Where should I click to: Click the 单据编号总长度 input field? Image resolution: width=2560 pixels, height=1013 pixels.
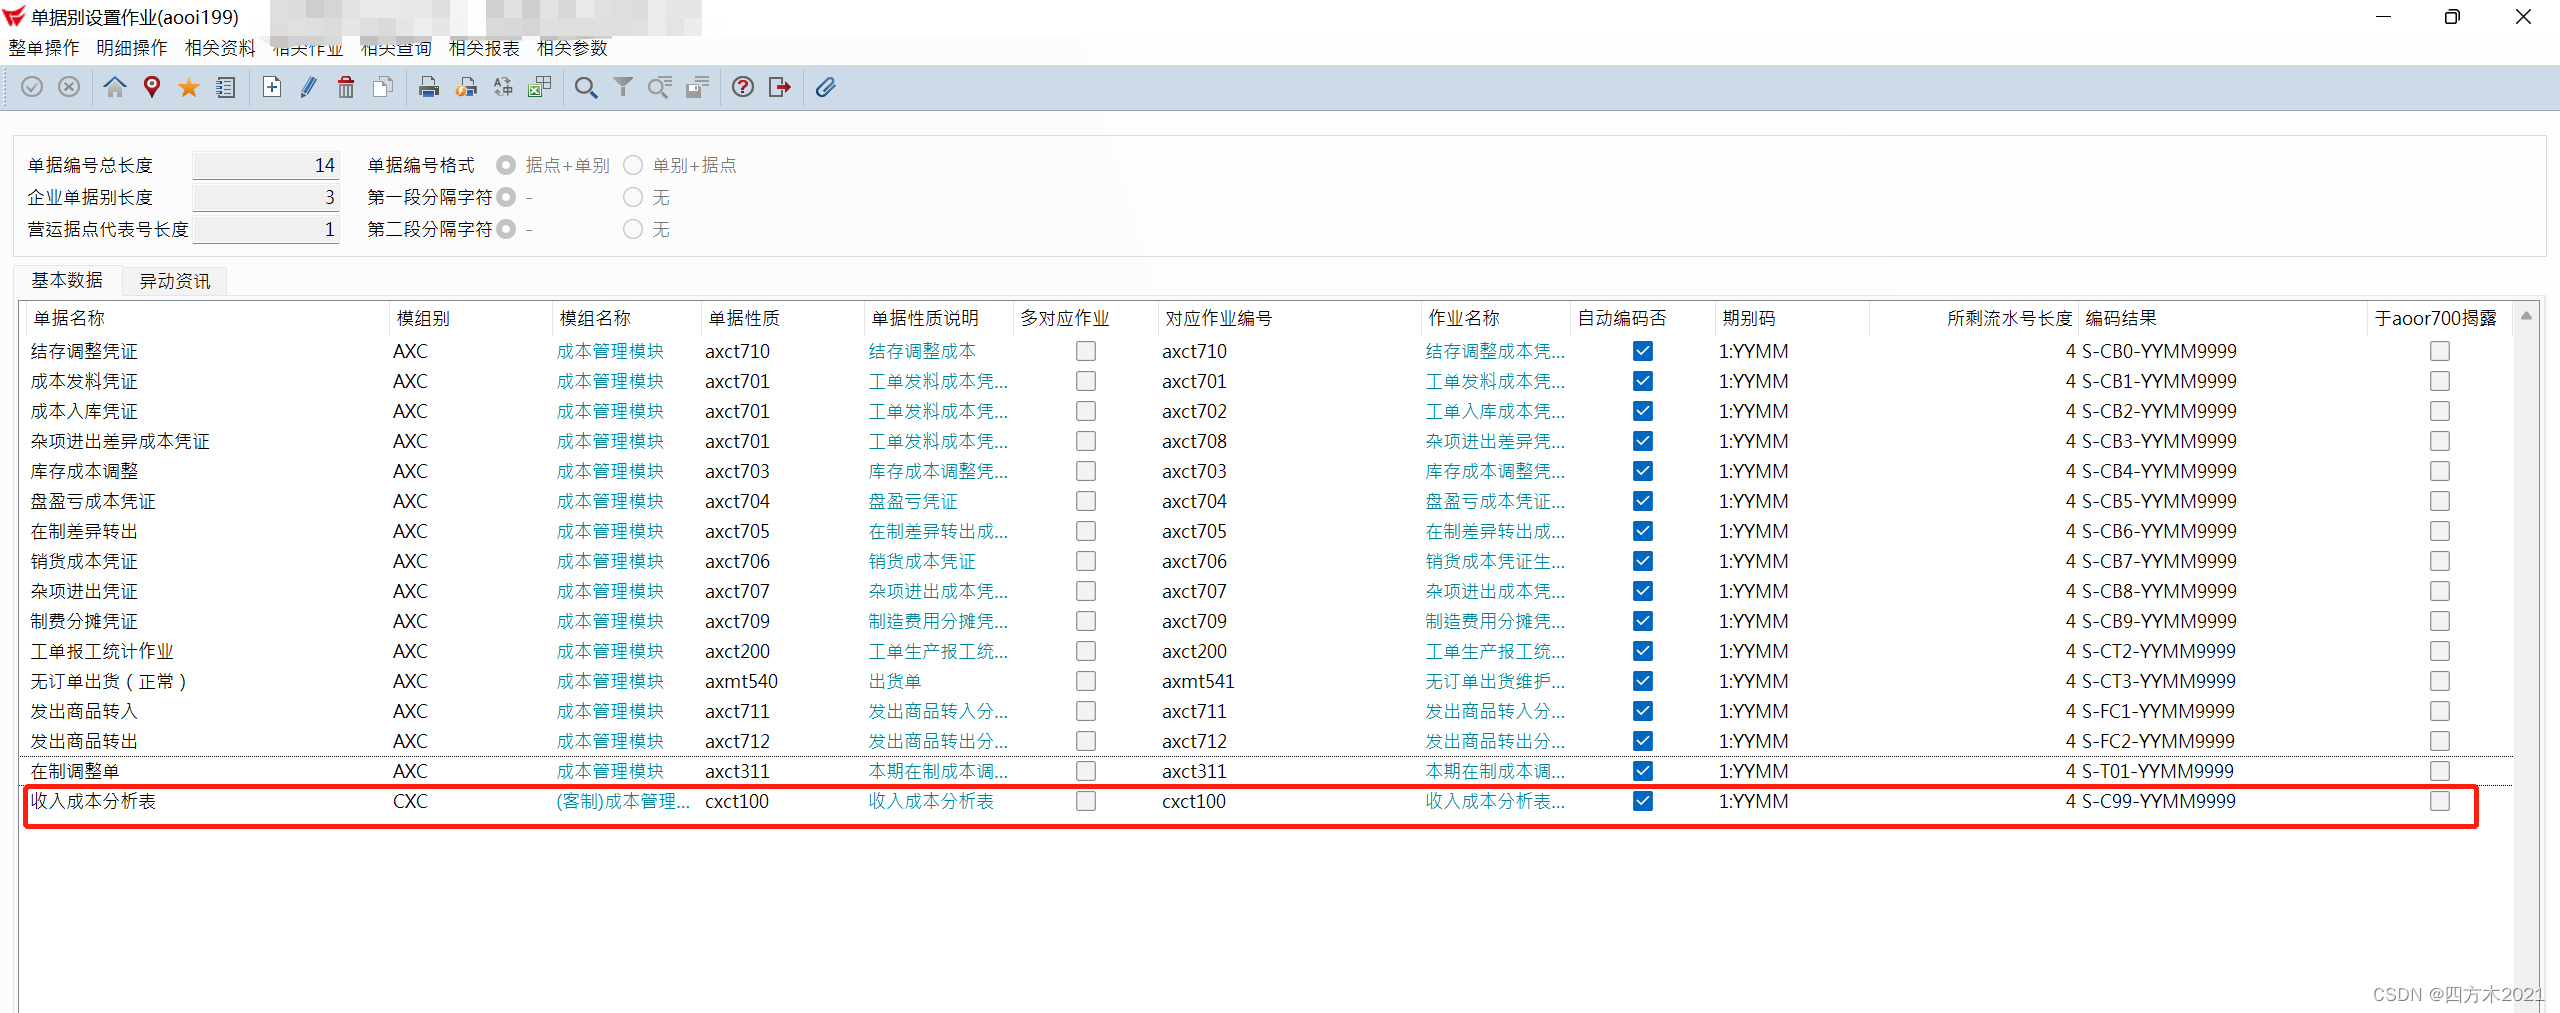pyautogui.click(x=265, y=164)
